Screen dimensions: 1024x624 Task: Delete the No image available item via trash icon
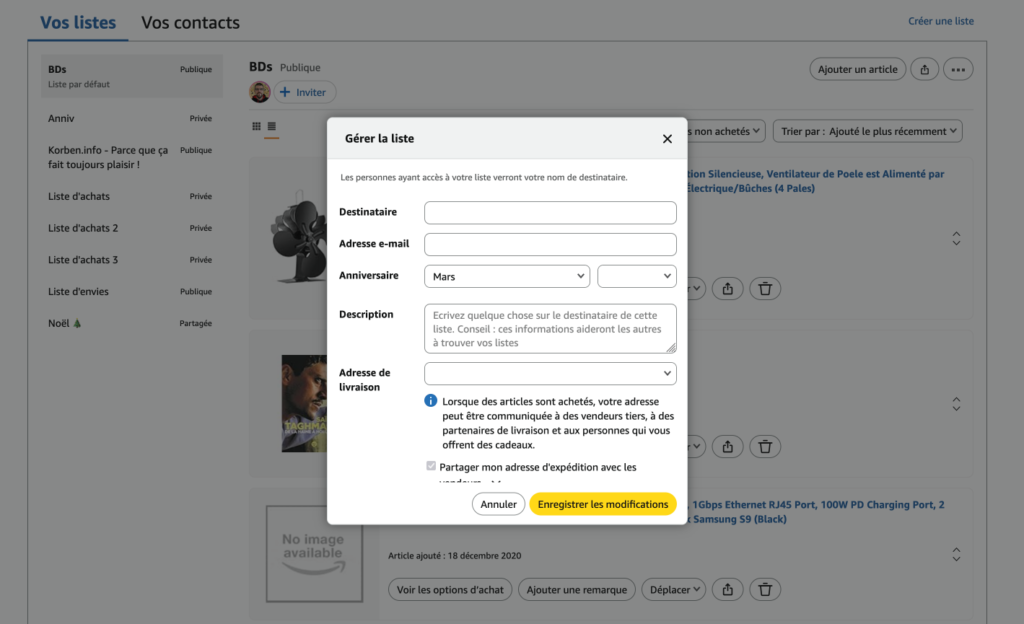[765, 589]
